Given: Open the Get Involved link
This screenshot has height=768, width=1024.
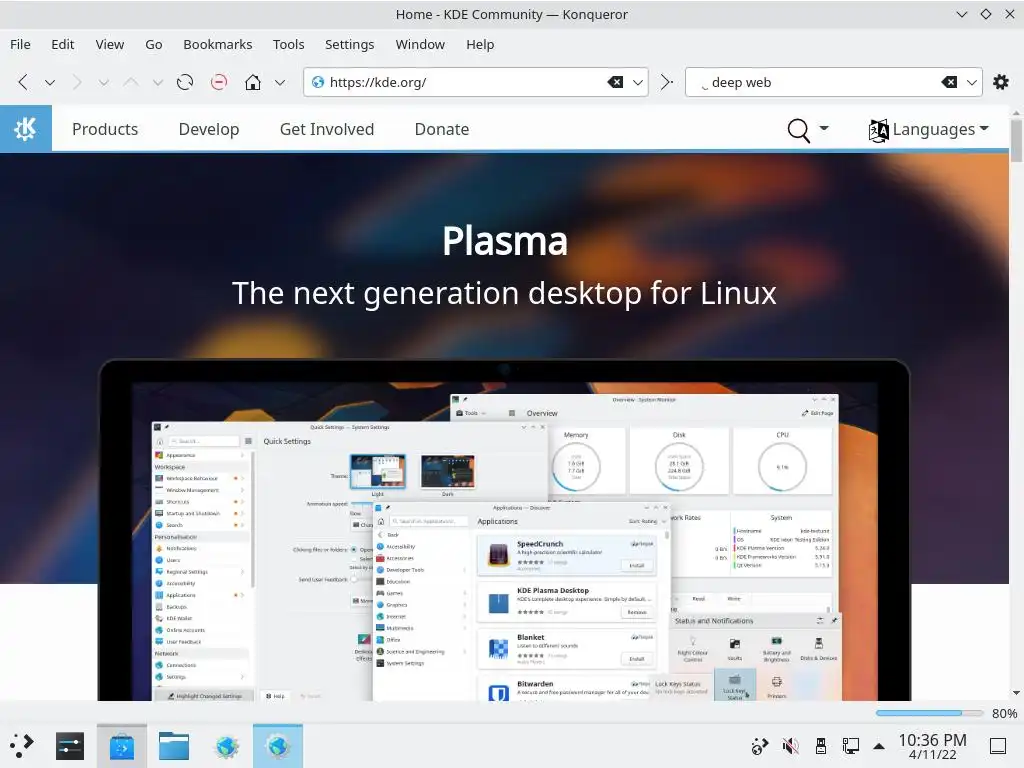Looking at the screenshot, I should (x=327, y=129).
